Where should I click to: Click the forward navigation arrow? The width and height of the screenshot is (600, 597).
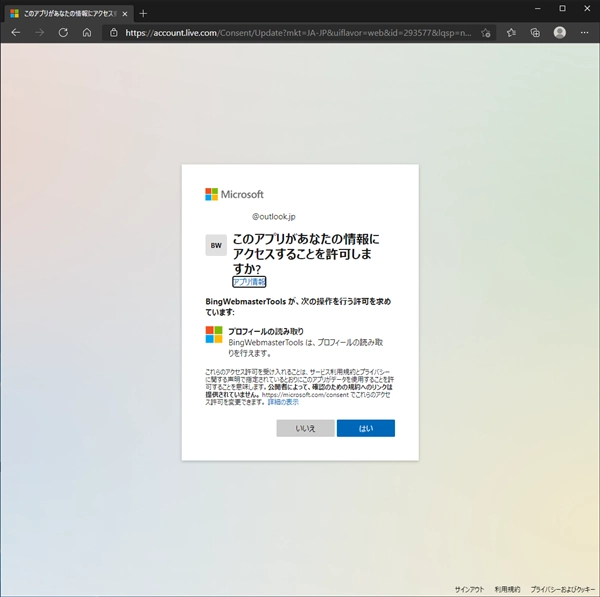(39, 33)
